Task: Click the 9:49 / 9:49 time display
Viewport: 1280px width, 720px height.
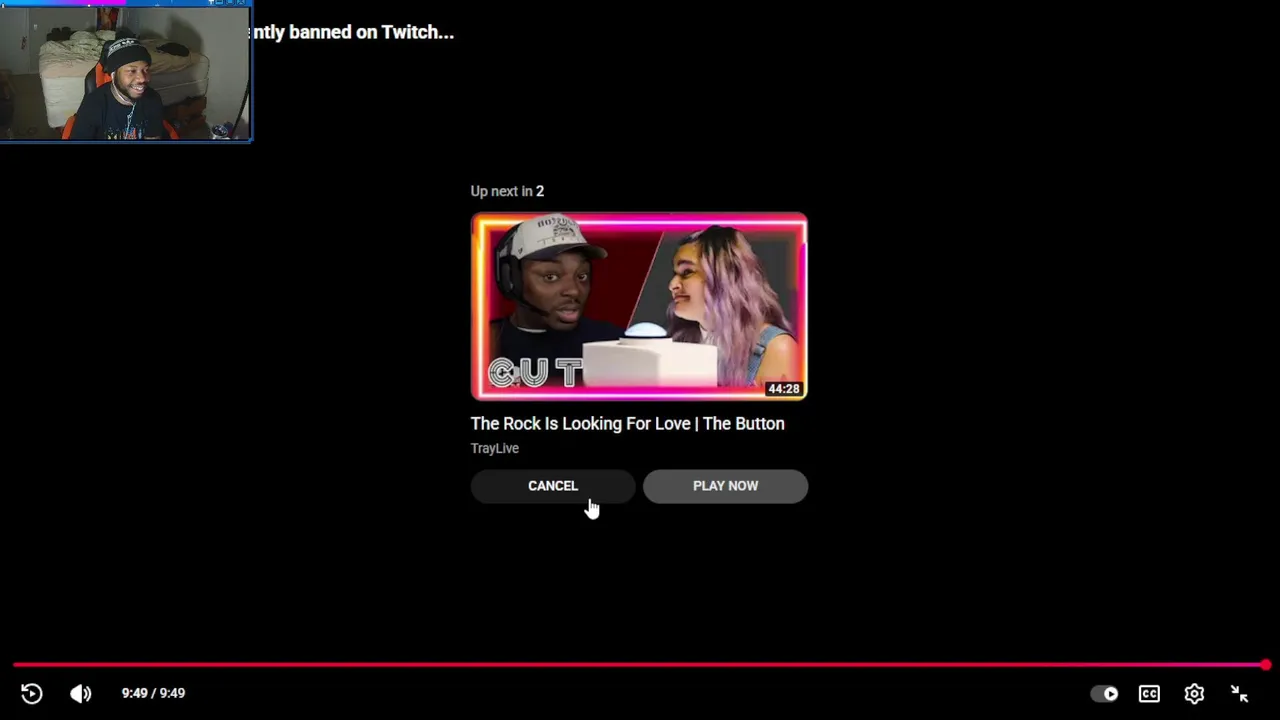Action: click(153, 693)
